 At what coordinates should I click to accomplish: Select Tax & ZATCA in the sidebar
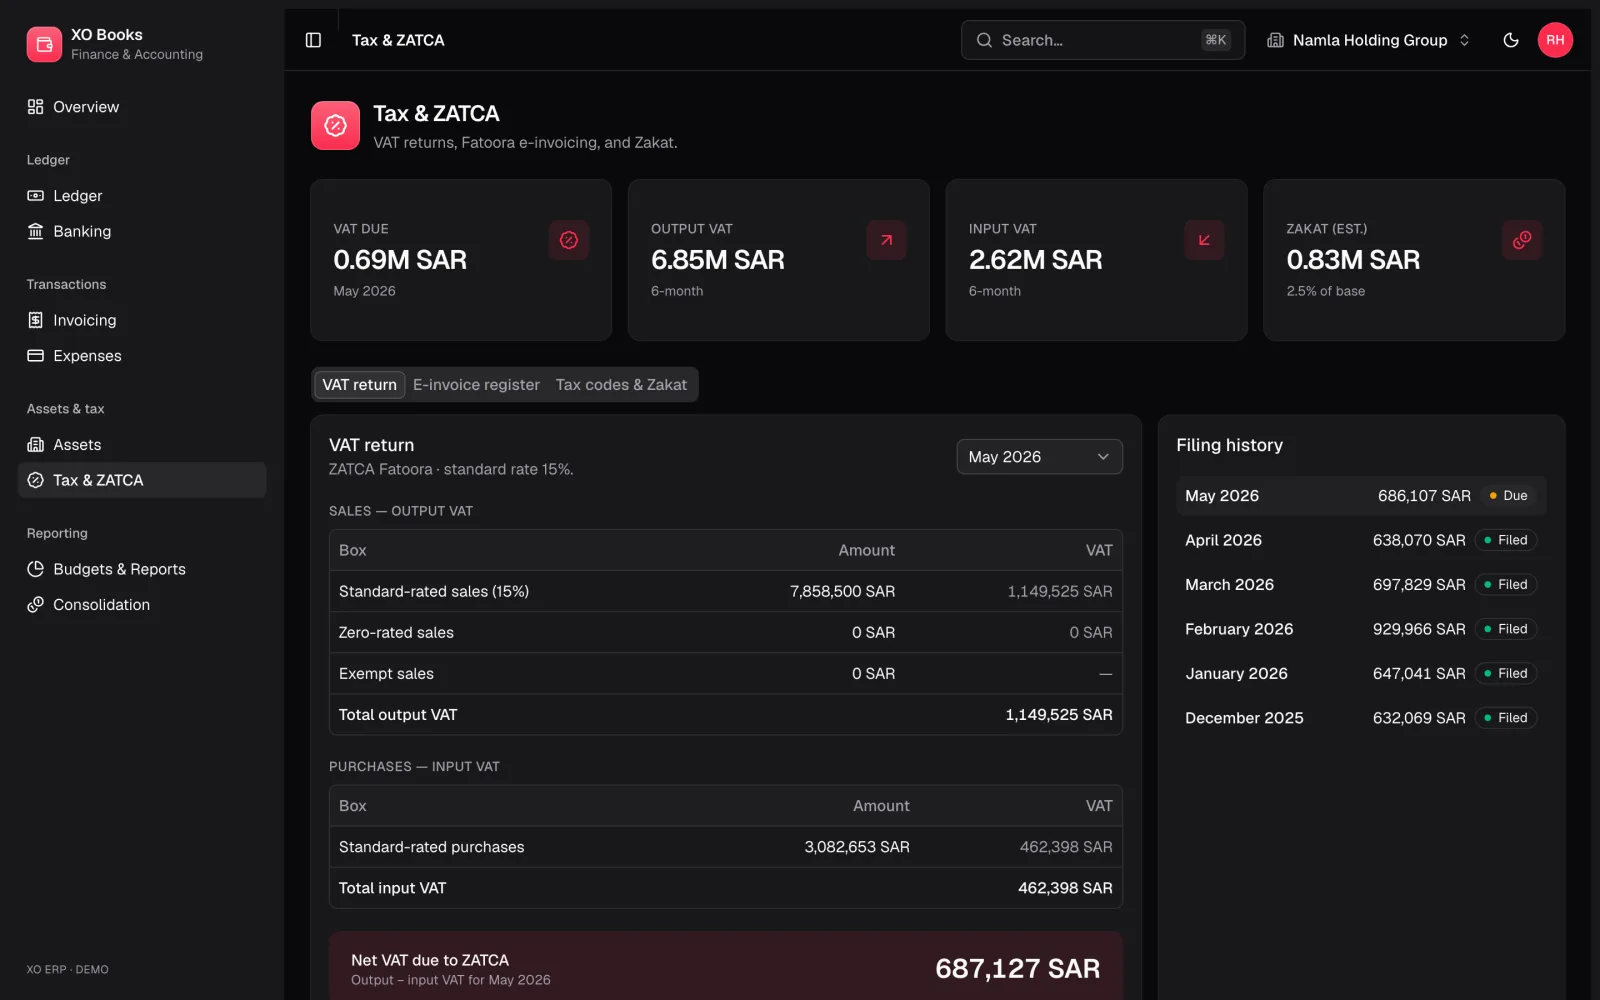[x=142, y=480]
